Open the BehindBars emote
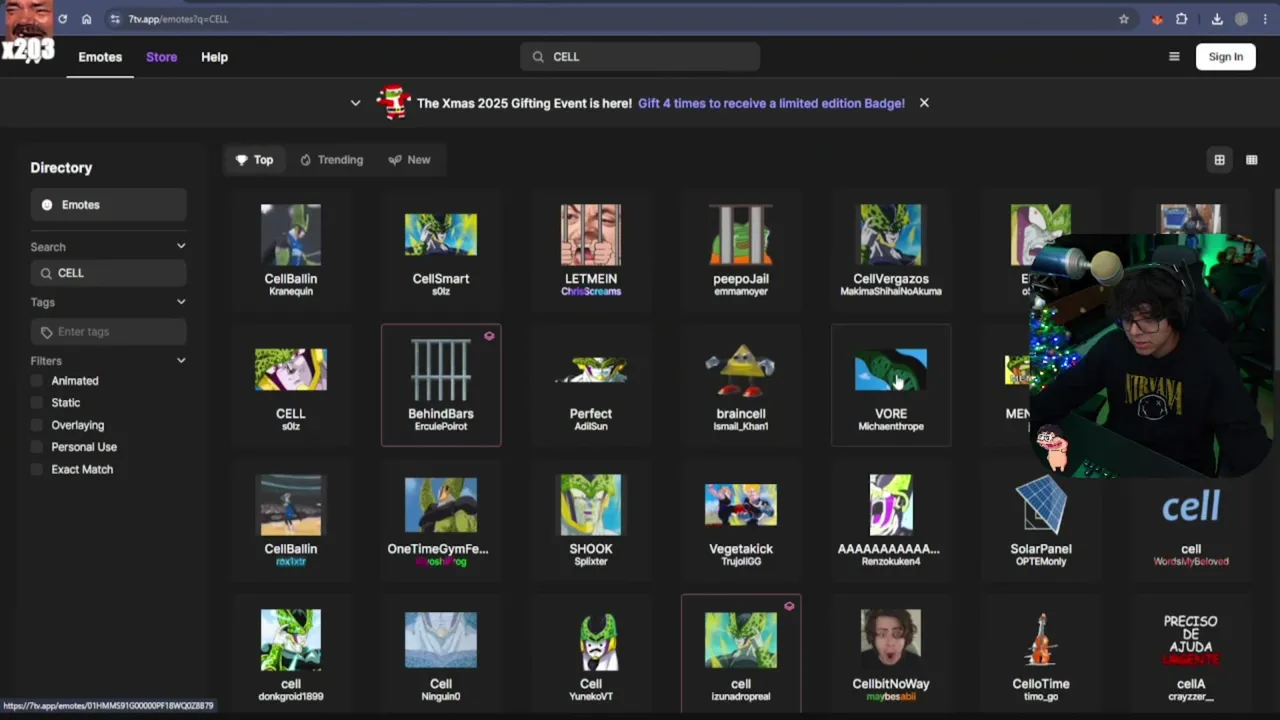The image size is (1280, 720). (x=441, y=385)
